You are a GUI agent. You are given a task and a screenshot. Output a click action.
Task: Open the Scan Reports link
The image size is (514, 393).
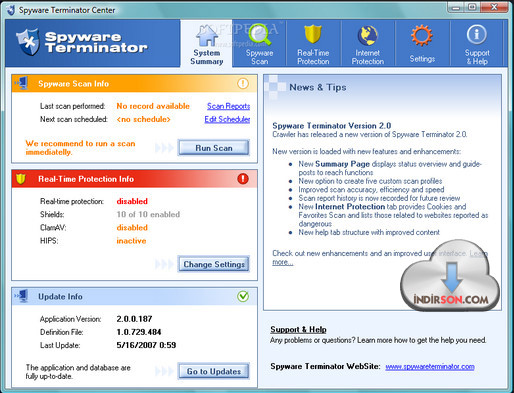pyautogui.click(x=228, y=106)
